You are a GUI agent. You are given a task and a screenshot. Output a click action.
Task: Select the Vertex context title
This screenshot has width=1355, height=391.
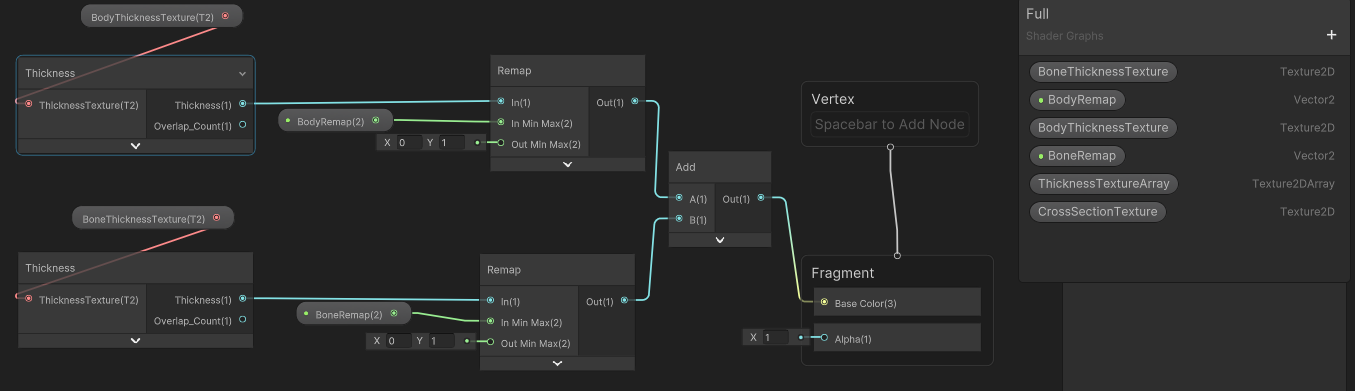coord(832,99)
